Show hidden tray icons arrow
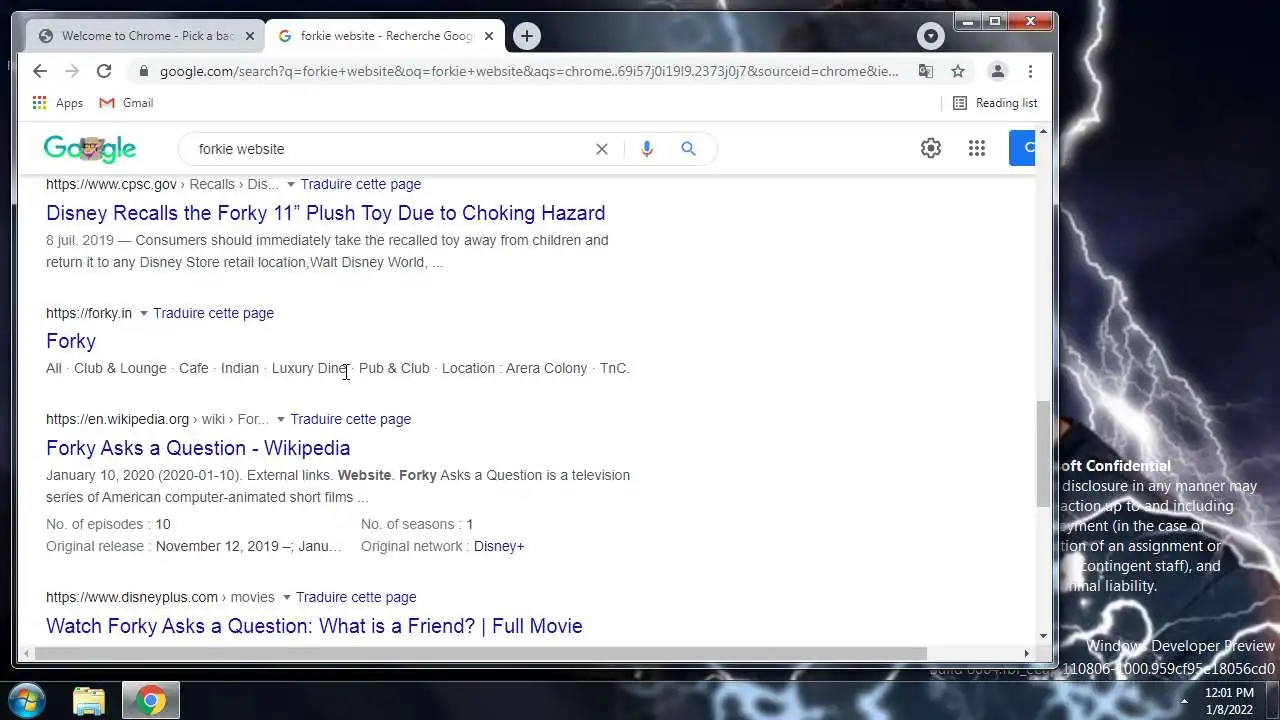The width and height of the screenshot is (1280, 720). pos(1184,701)
